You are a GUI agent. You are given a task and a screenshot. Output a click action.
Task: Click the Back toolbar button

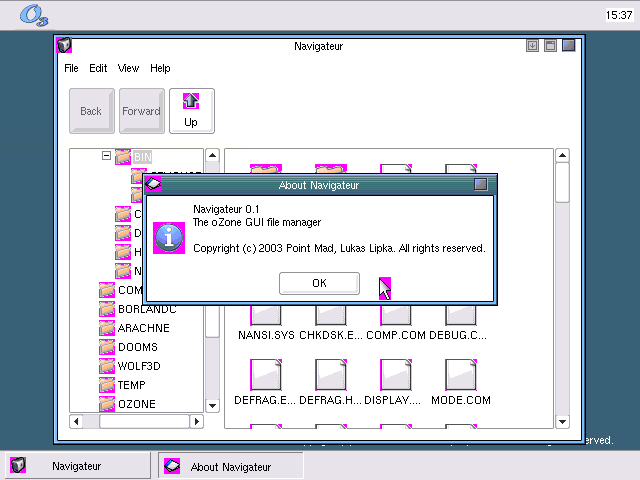coord(91,111)
